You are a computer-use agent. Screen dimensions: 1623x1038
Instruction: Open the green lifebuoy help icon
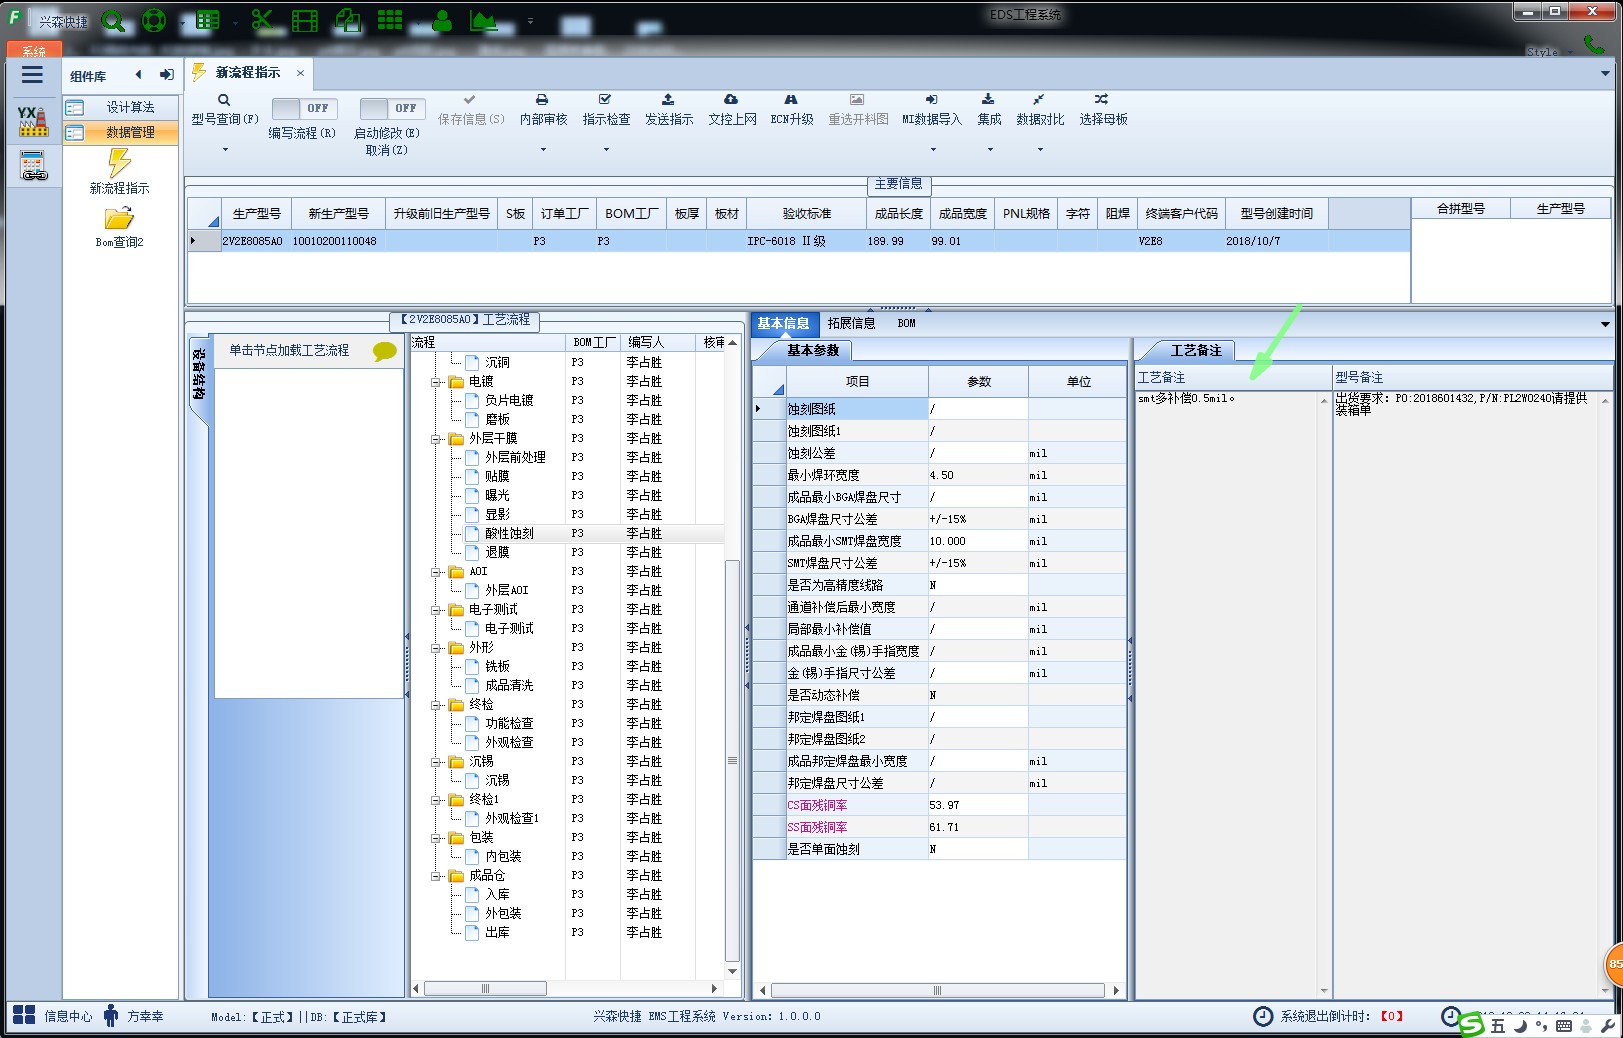(x=154, y=20)
